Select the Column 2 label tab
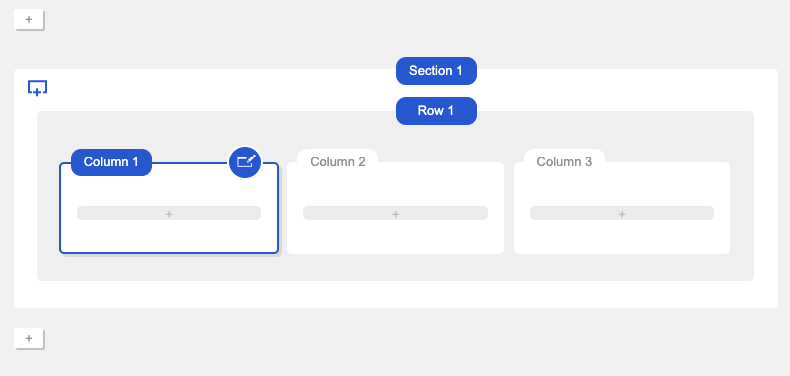 (x=338, y=162)
